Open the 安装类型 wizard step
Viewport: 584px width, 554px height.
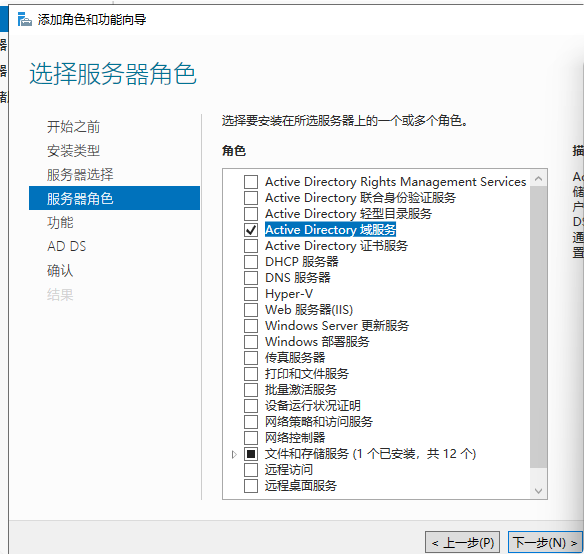73,151
